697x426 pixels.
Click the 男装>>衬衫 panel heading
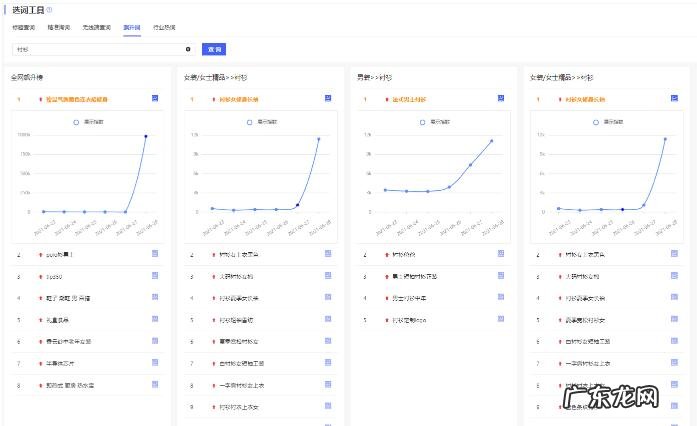[374, 77]
